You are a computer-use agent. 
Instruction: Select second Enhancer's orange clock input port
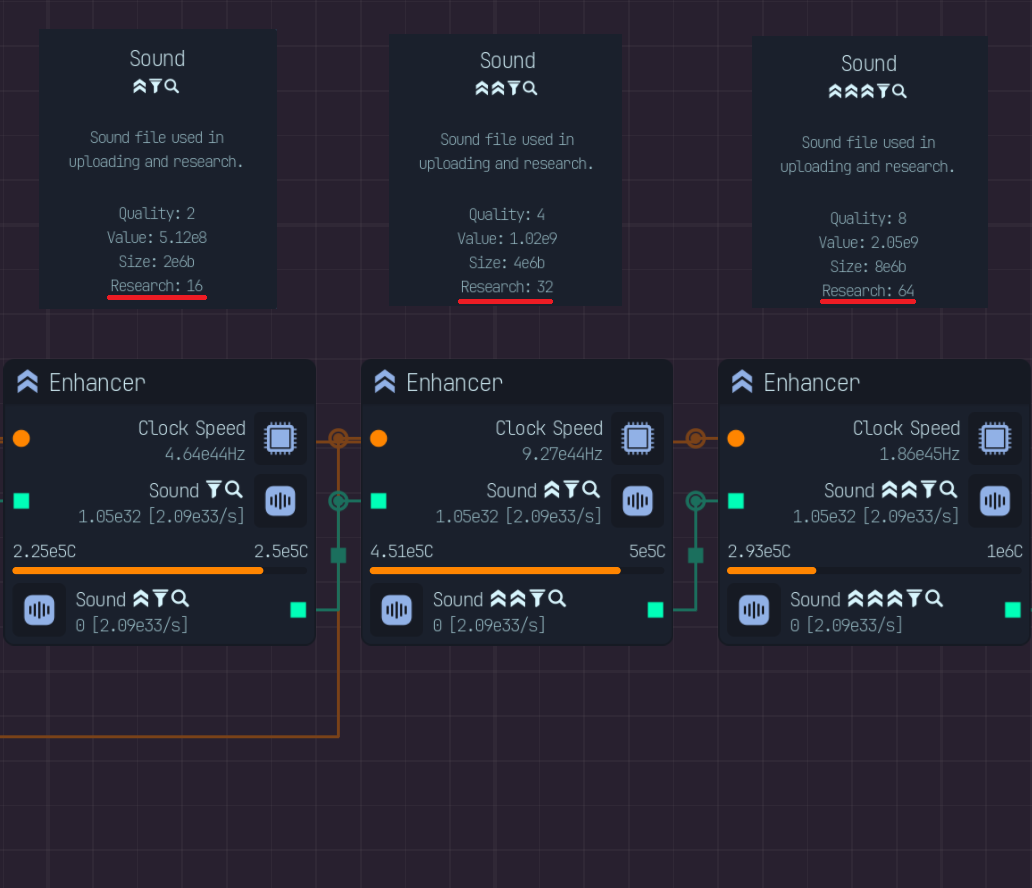(378, 438)
